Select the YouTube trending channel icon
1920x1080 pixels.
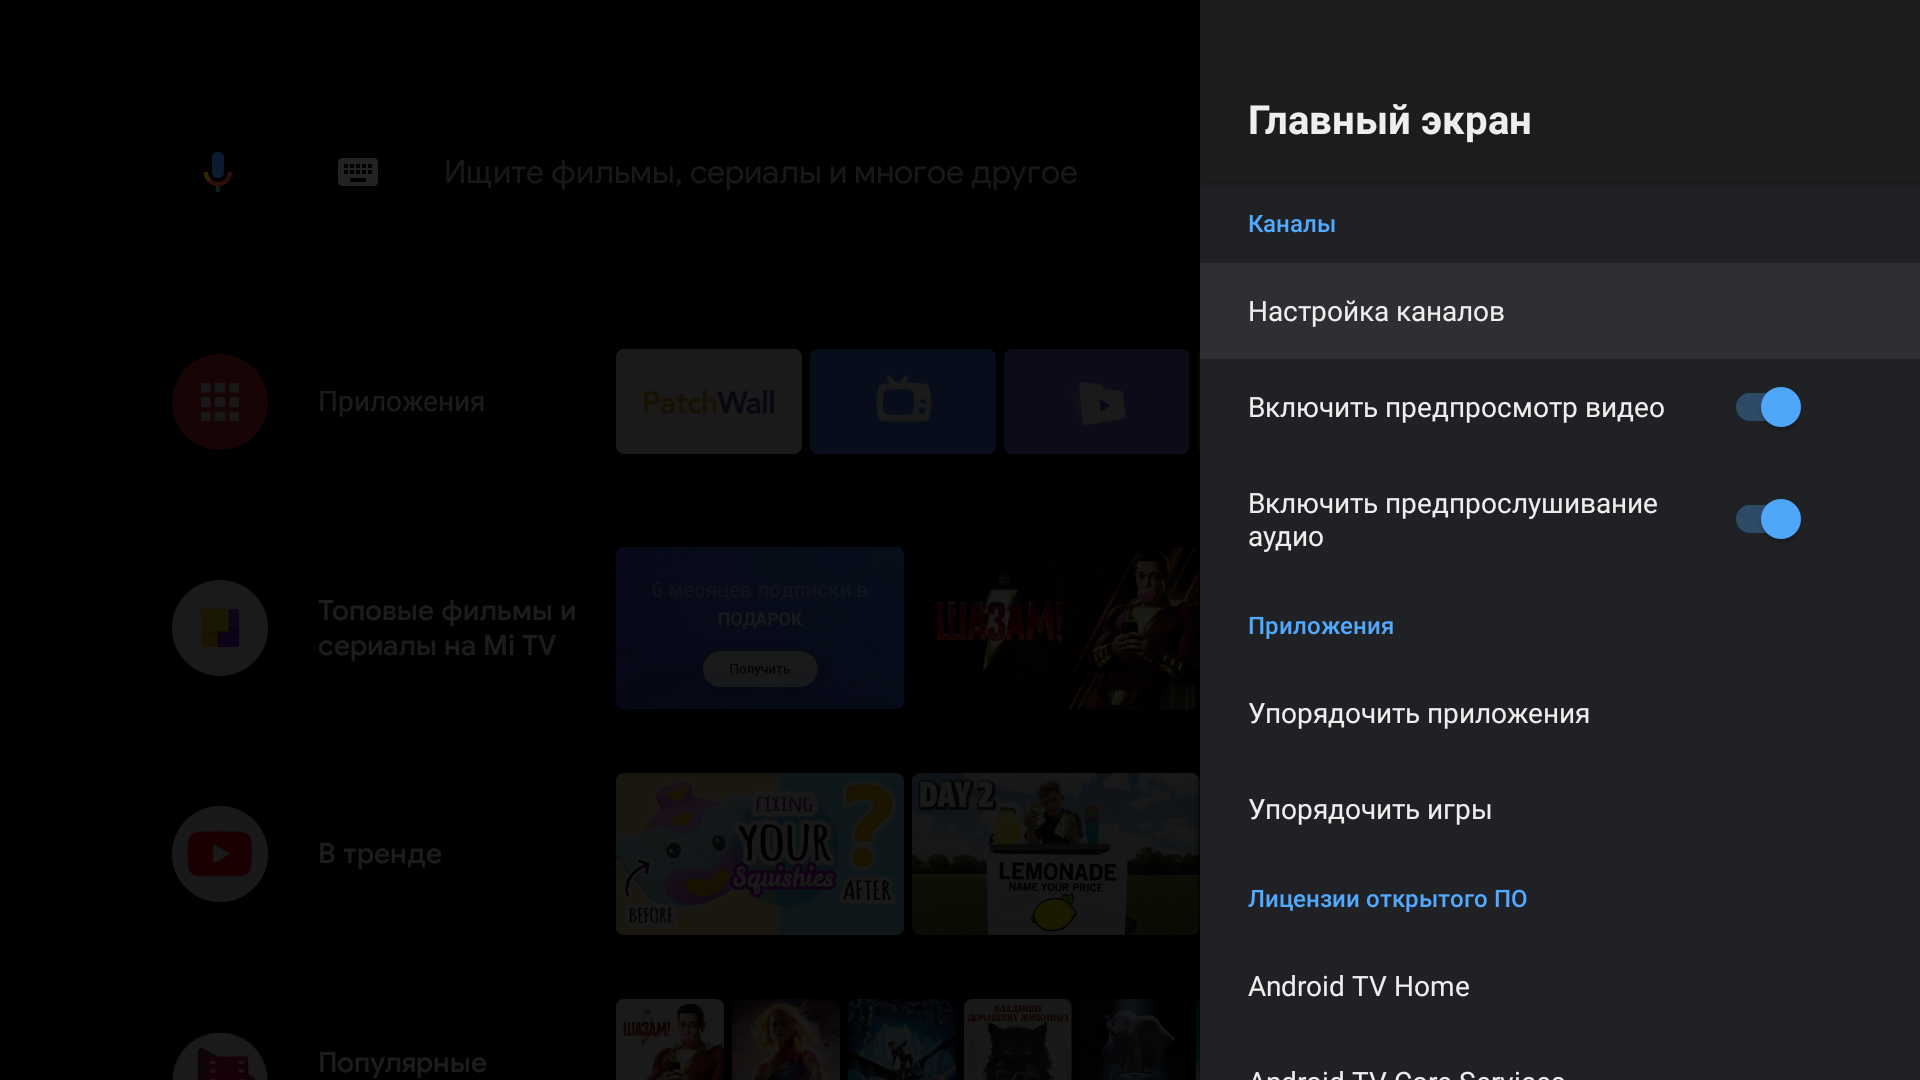pyautogui.click(x=220, y=854)
